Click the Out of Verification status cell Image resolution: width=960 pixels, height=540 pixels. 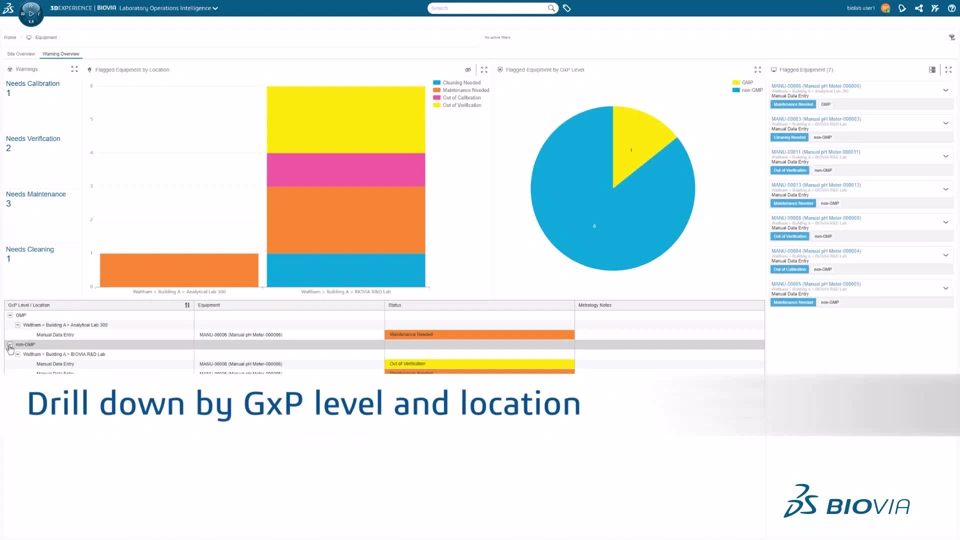click(x=479, y=364)
